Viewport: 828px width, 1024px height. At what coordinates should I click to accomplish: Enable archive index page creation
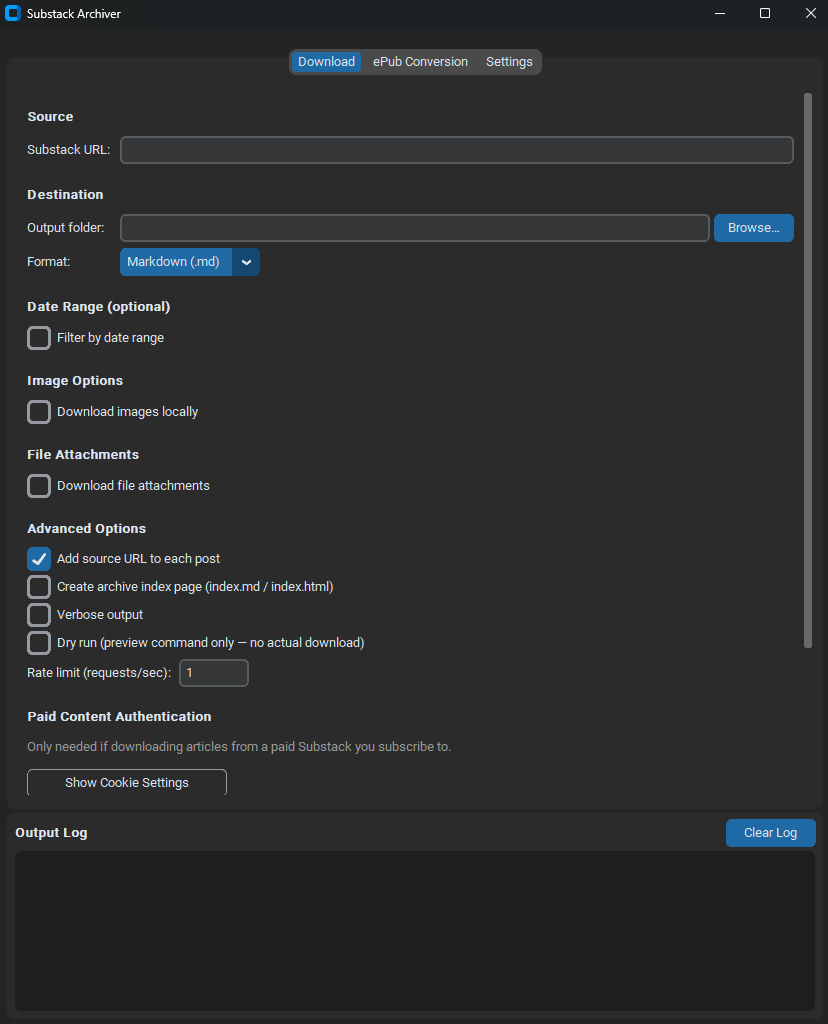[x=38, y=587]
